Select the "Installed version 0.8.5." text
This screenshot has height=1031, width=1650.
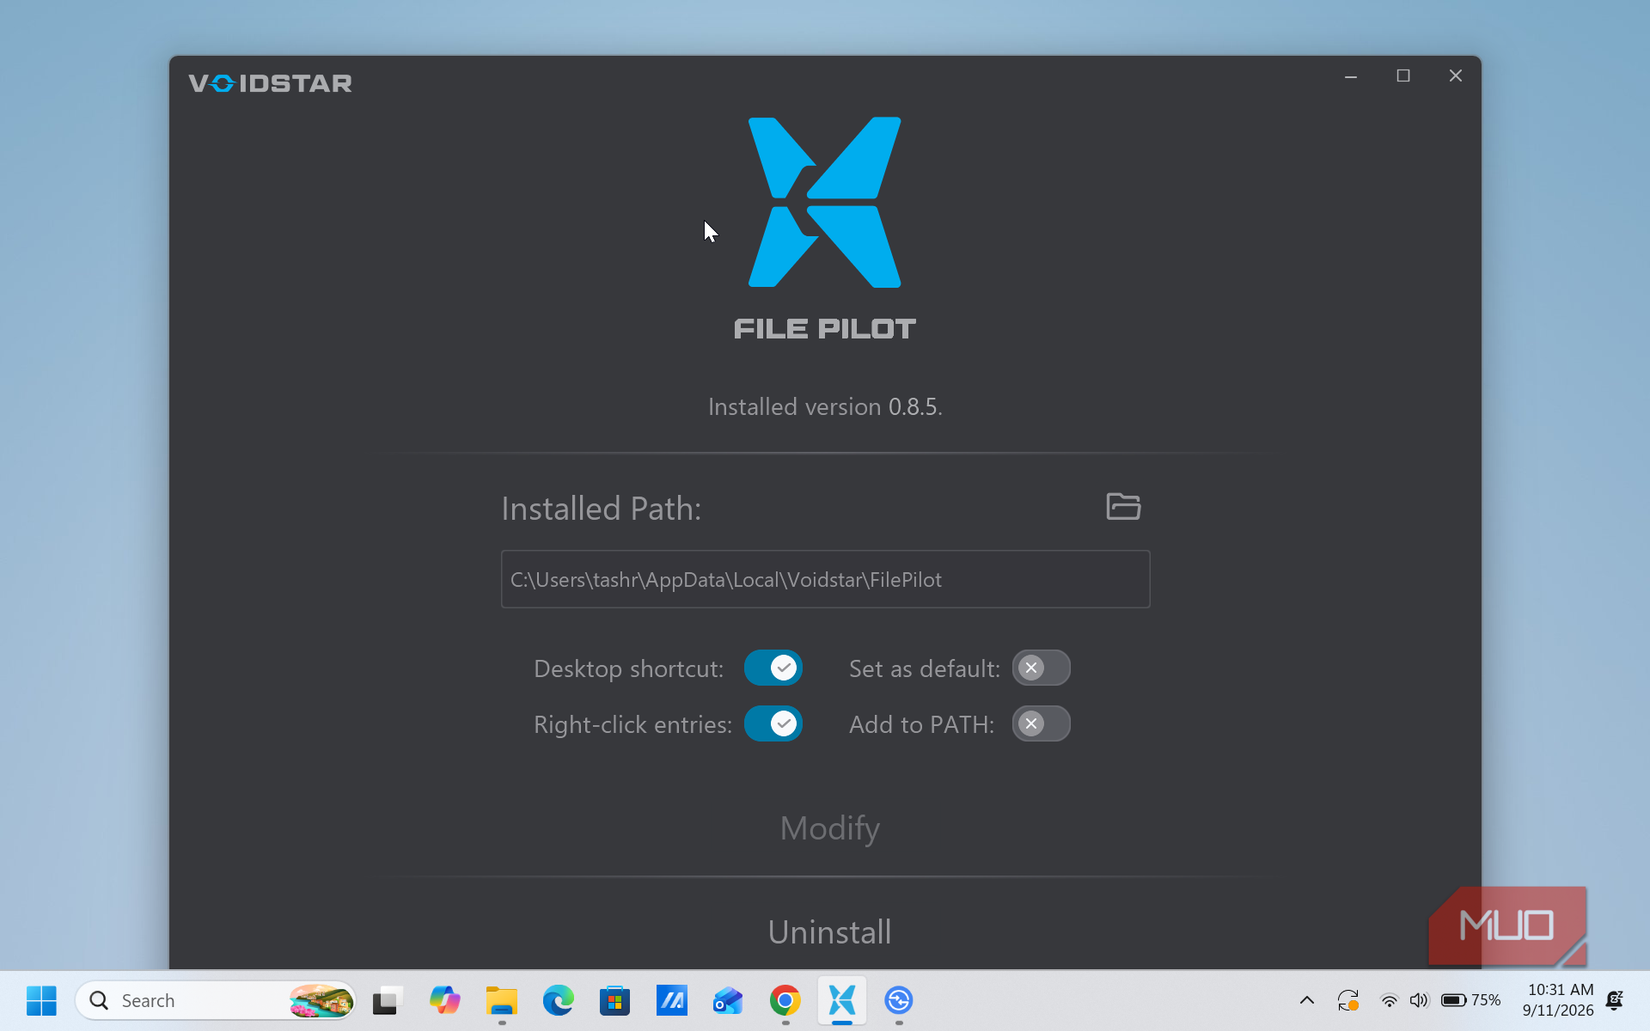(825, 407)
